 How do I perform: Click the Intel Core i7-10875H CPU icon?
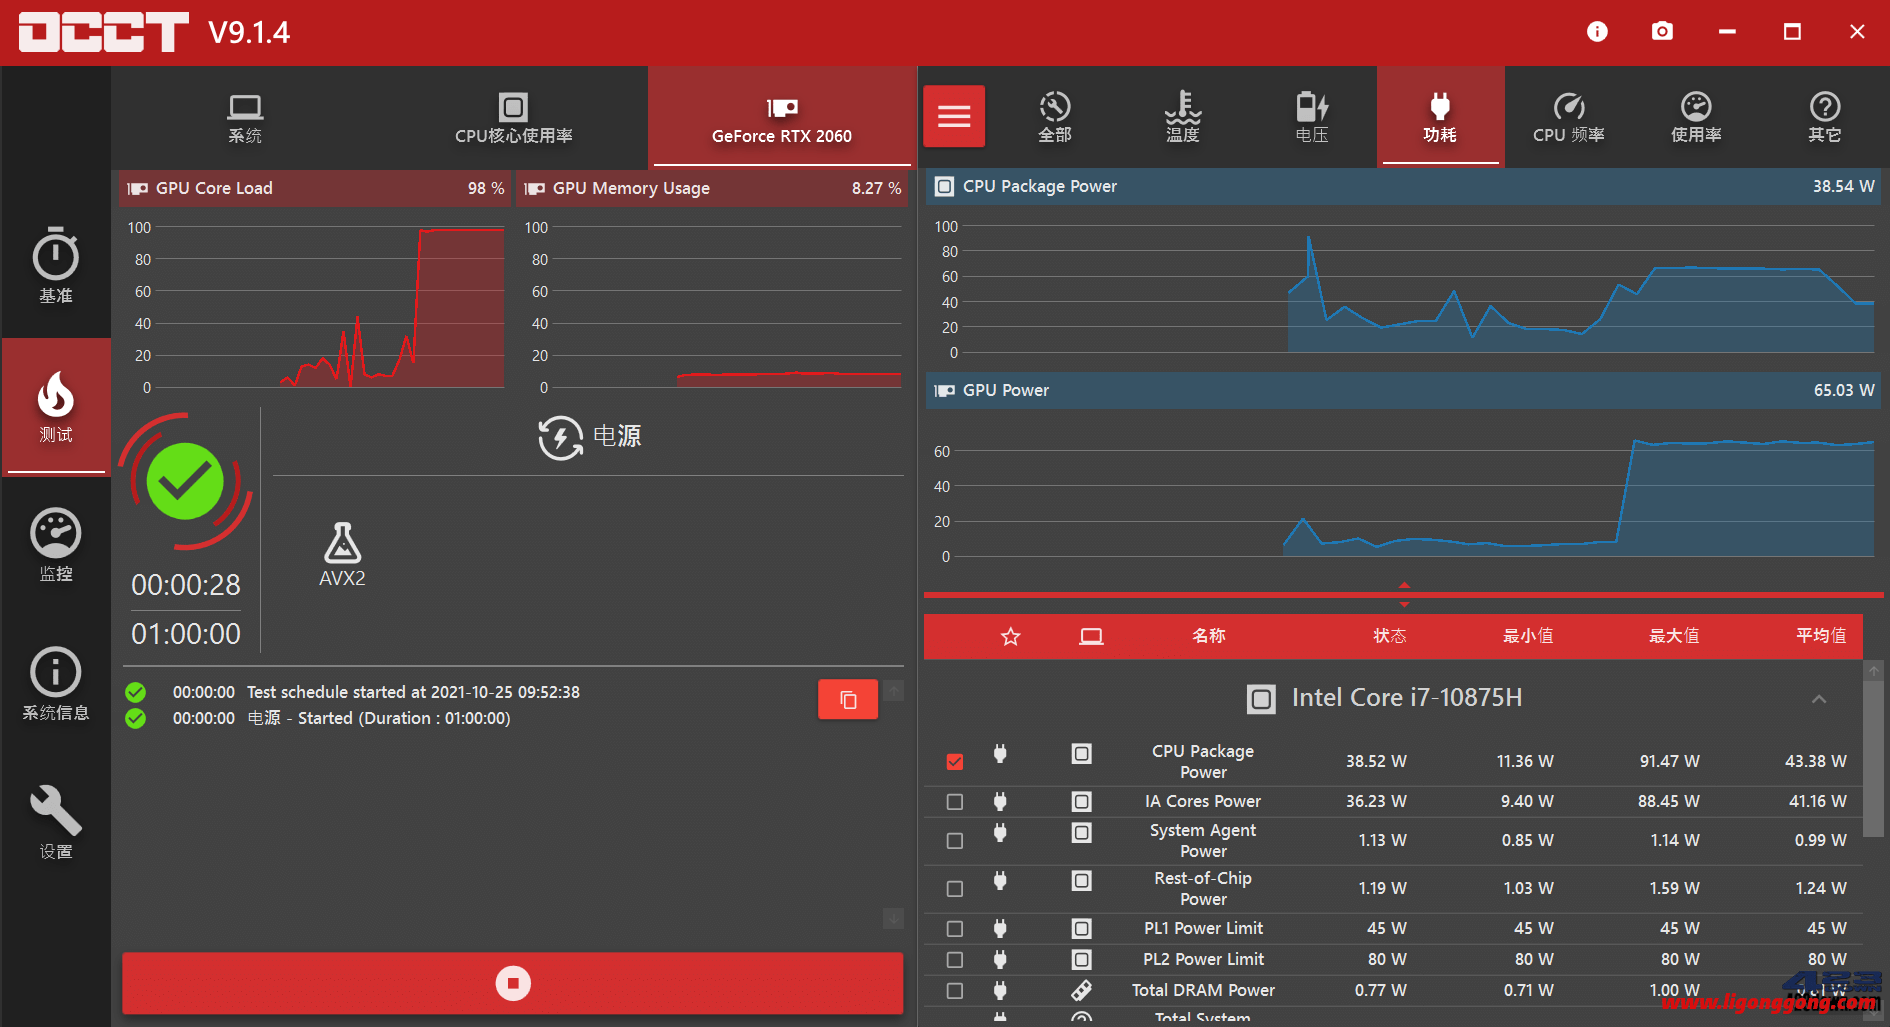click(1261, 699)
